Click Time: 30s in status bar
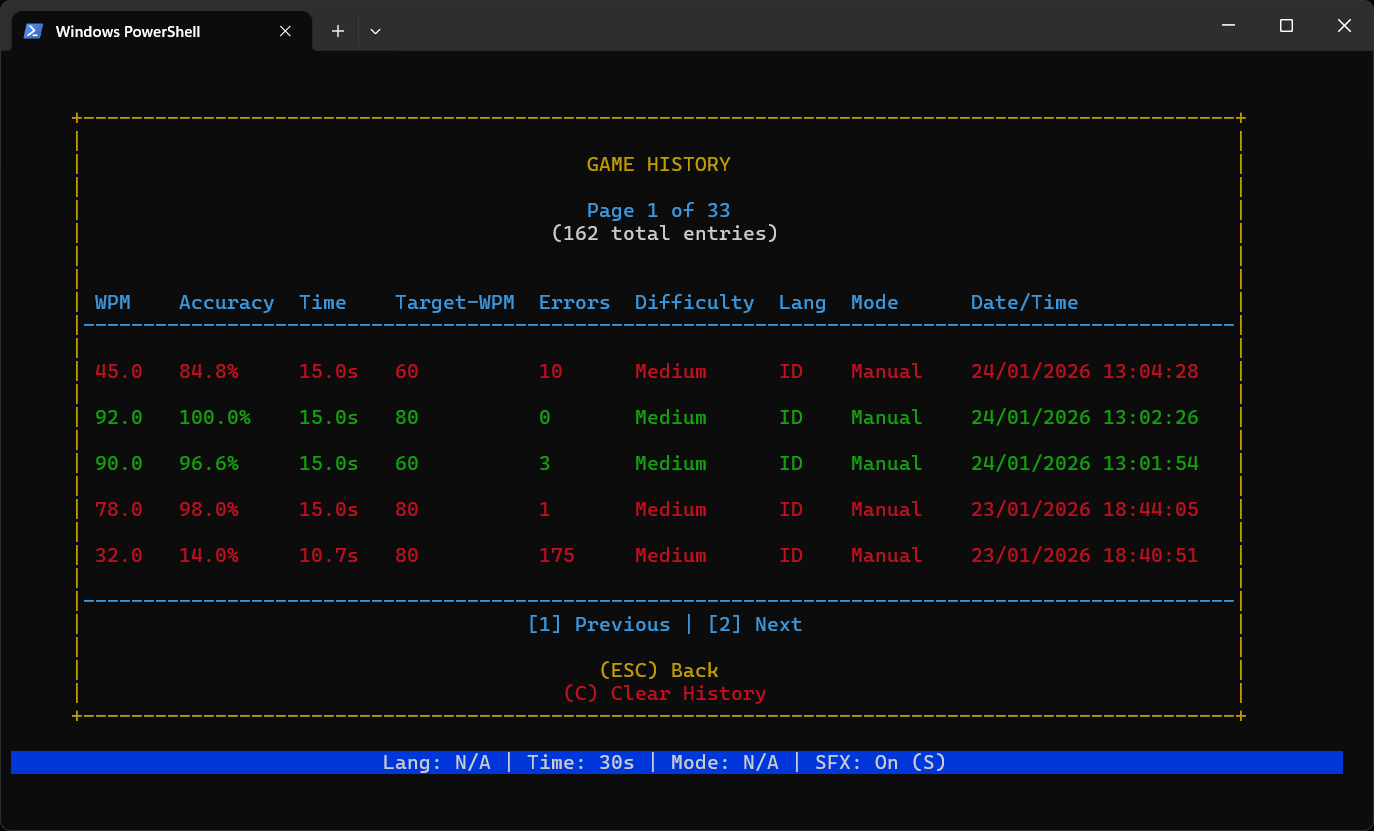Screen dimensions: 1374x831 tap(581, 762)
